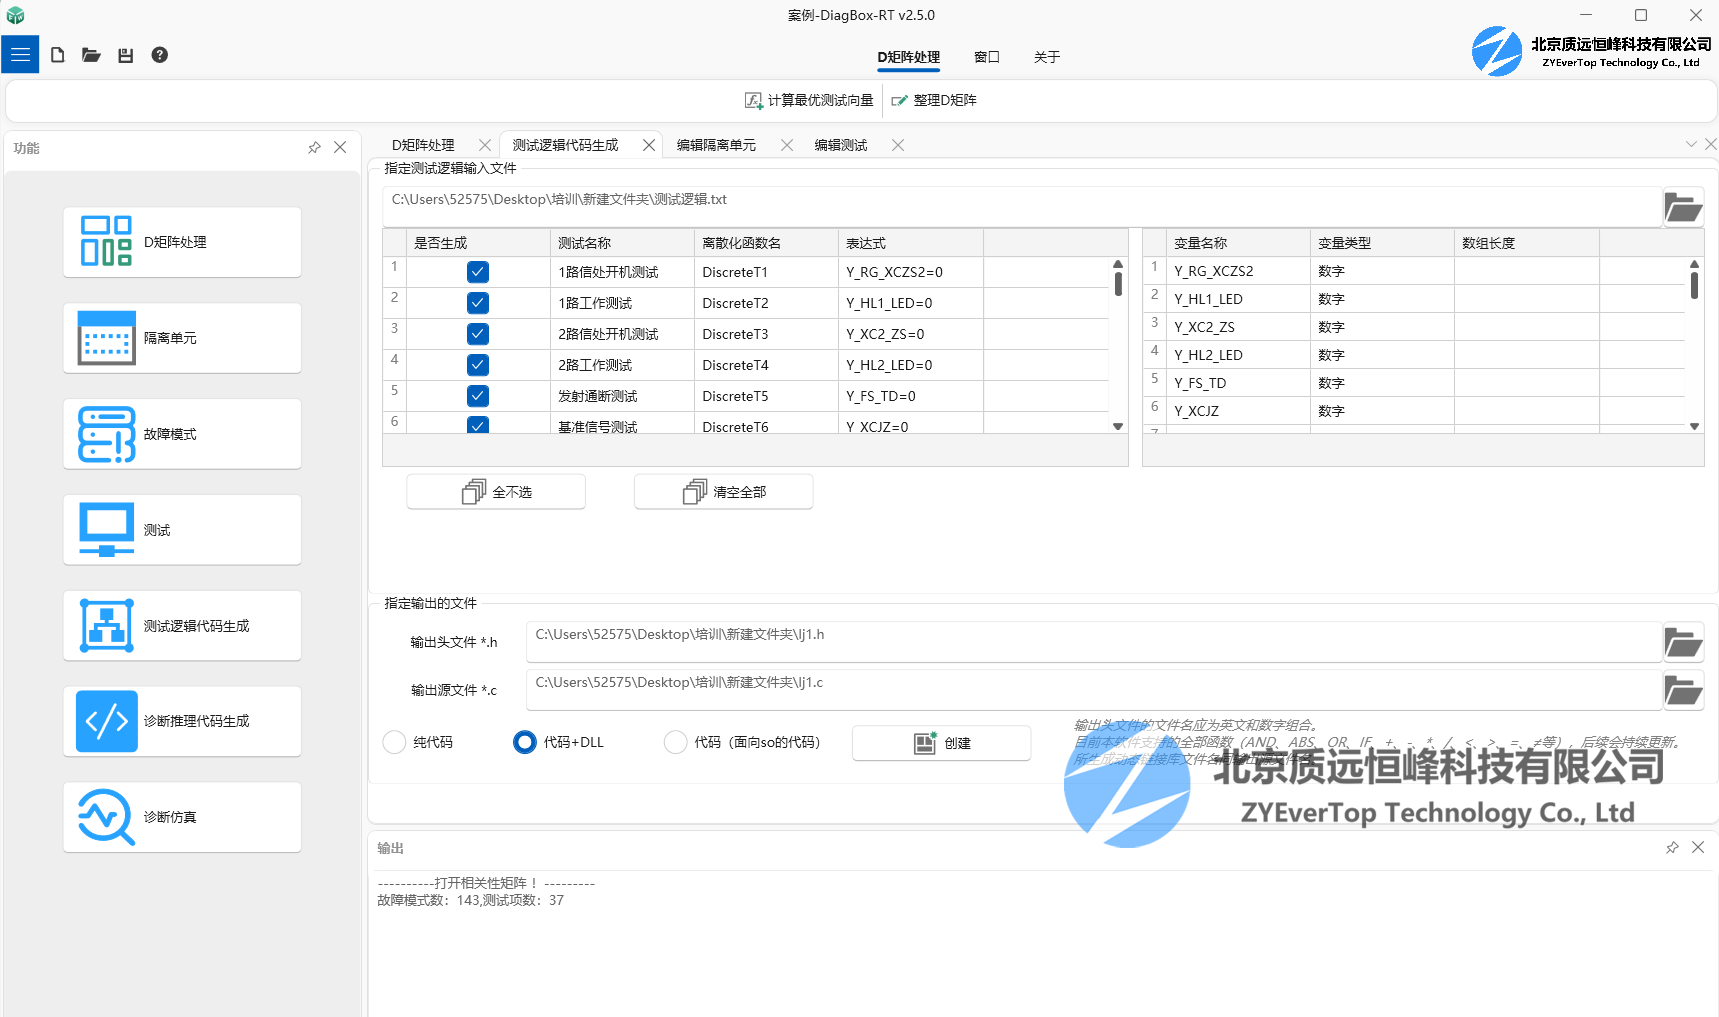1719x1017 pixels.
Task: Sort by 变量名称 column header
Action: point(1238,243)
